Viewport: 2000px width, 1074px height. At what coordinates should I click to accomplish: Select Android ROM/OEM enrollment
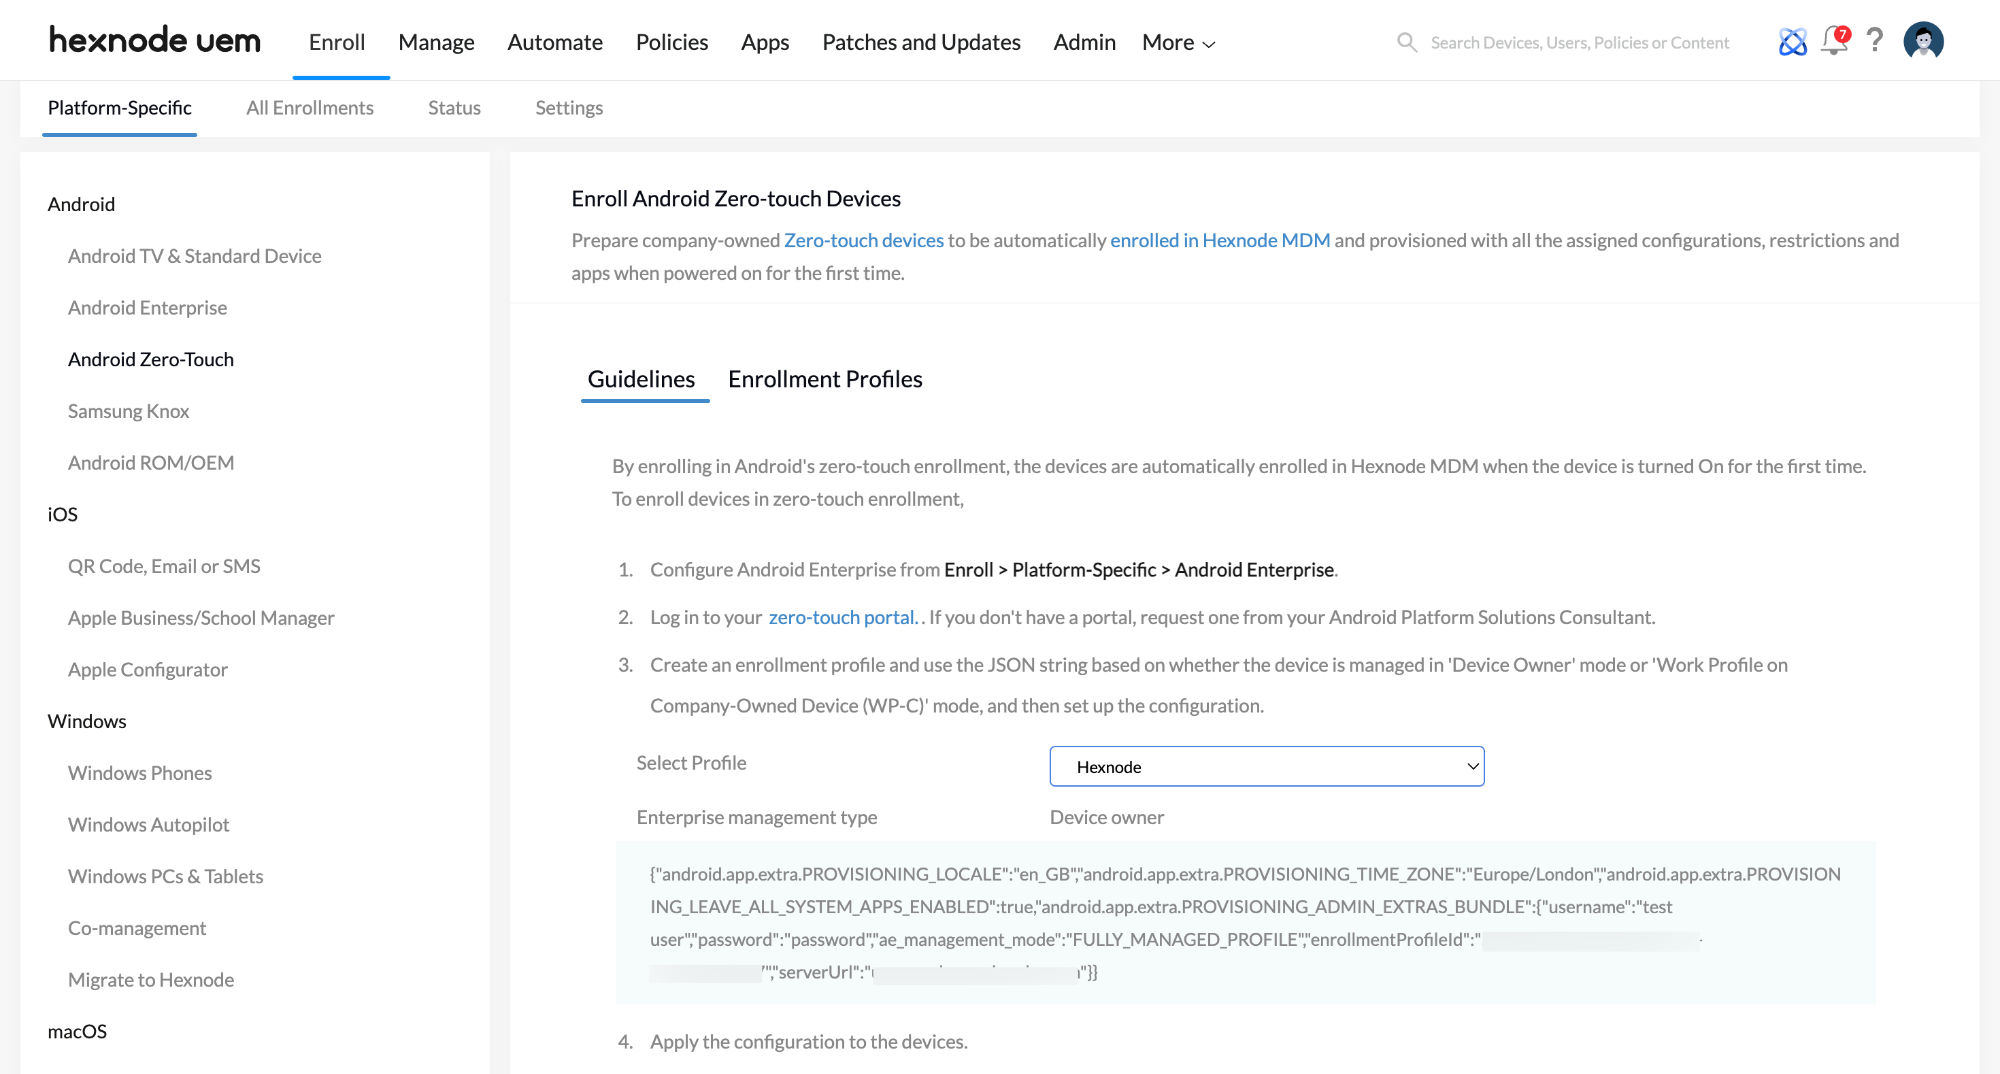[151, 463]
